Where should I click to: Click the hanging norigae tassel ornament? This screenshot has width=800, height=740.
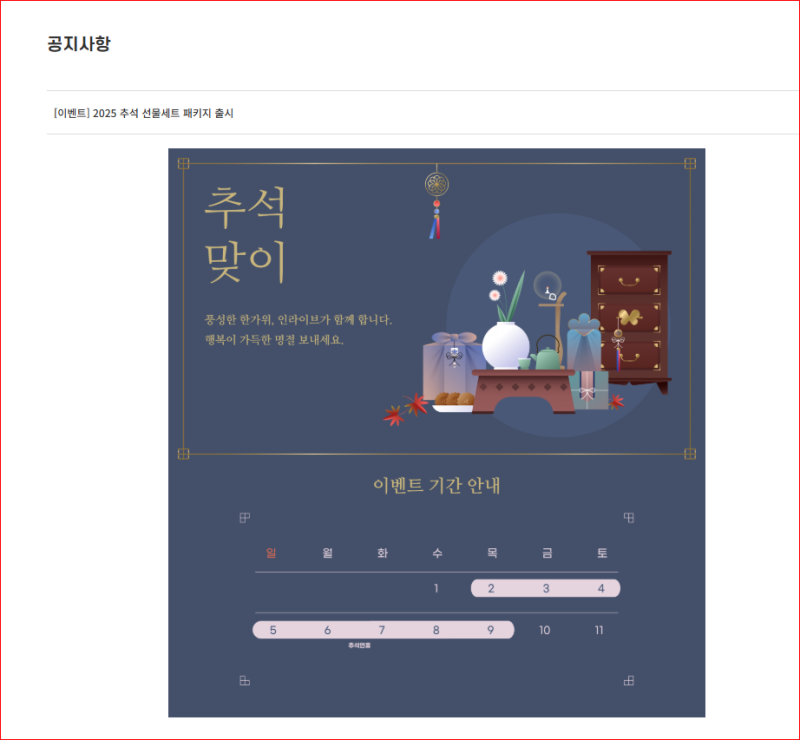[x=437, y=205]
